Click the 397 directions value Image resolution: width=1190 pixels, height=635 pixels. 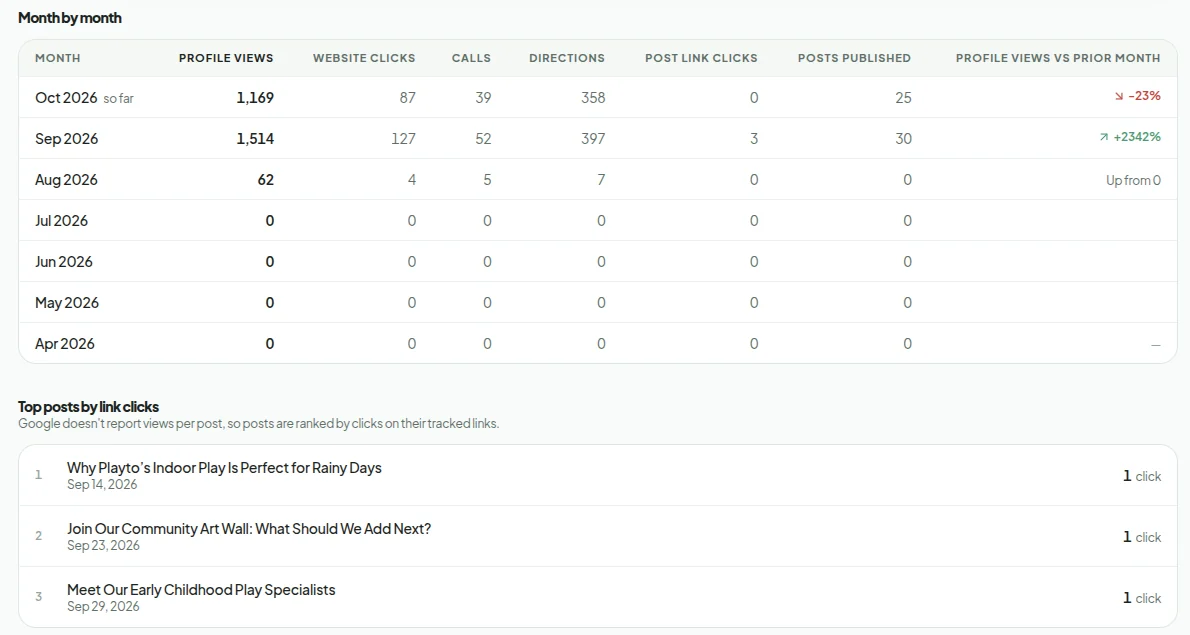pyautogui.click(x=593, y=138)
